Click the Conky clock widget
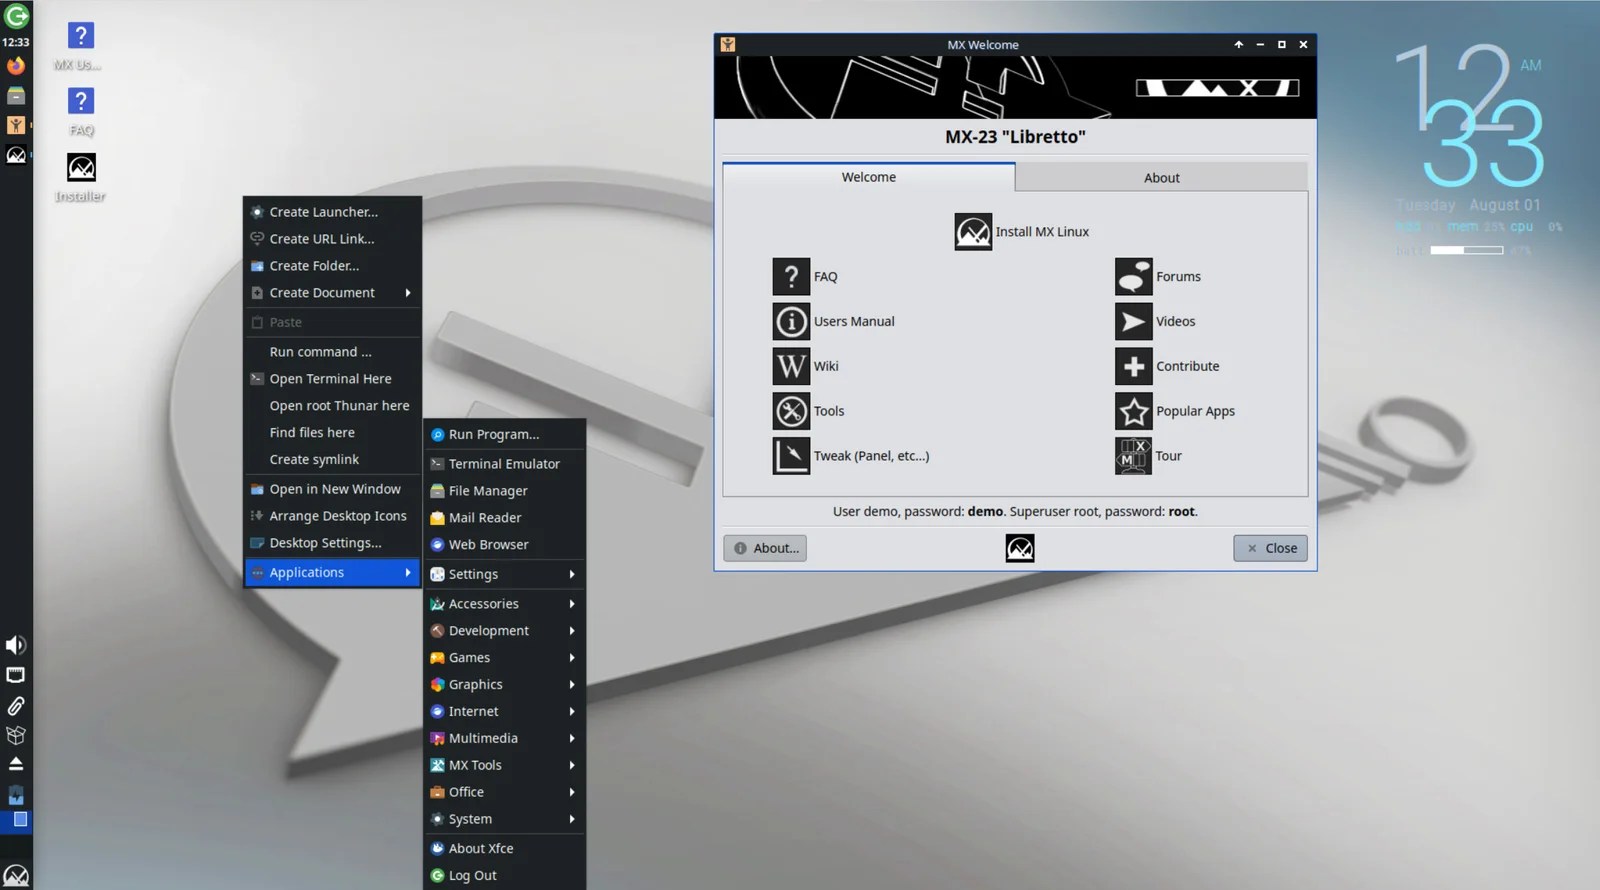Screen dimensions: 1600x890 point(1470,118)
